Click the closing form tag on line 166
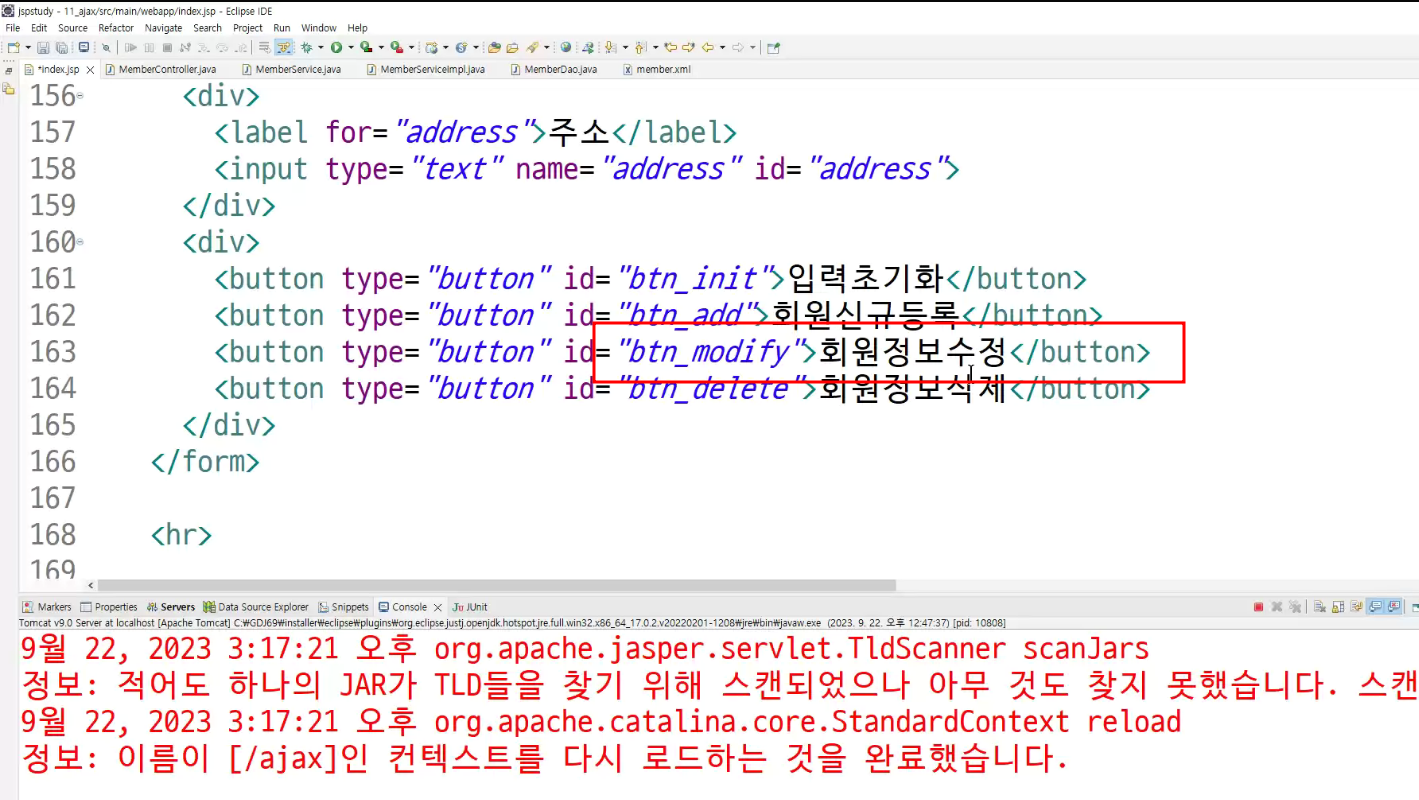Image resolution: width=1419 pixels, height=800 pixels. tap(205, 462)
